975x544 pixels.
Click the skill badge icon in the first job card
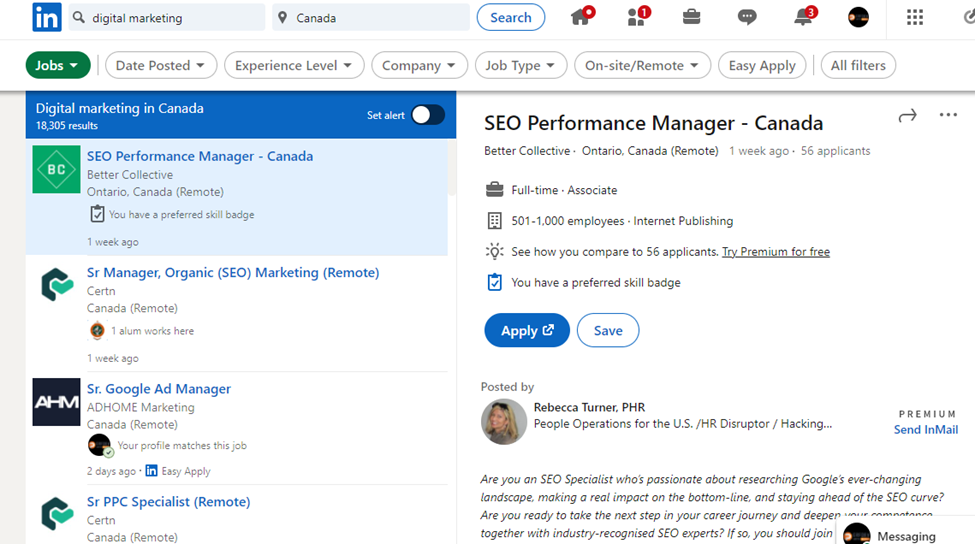97,214
